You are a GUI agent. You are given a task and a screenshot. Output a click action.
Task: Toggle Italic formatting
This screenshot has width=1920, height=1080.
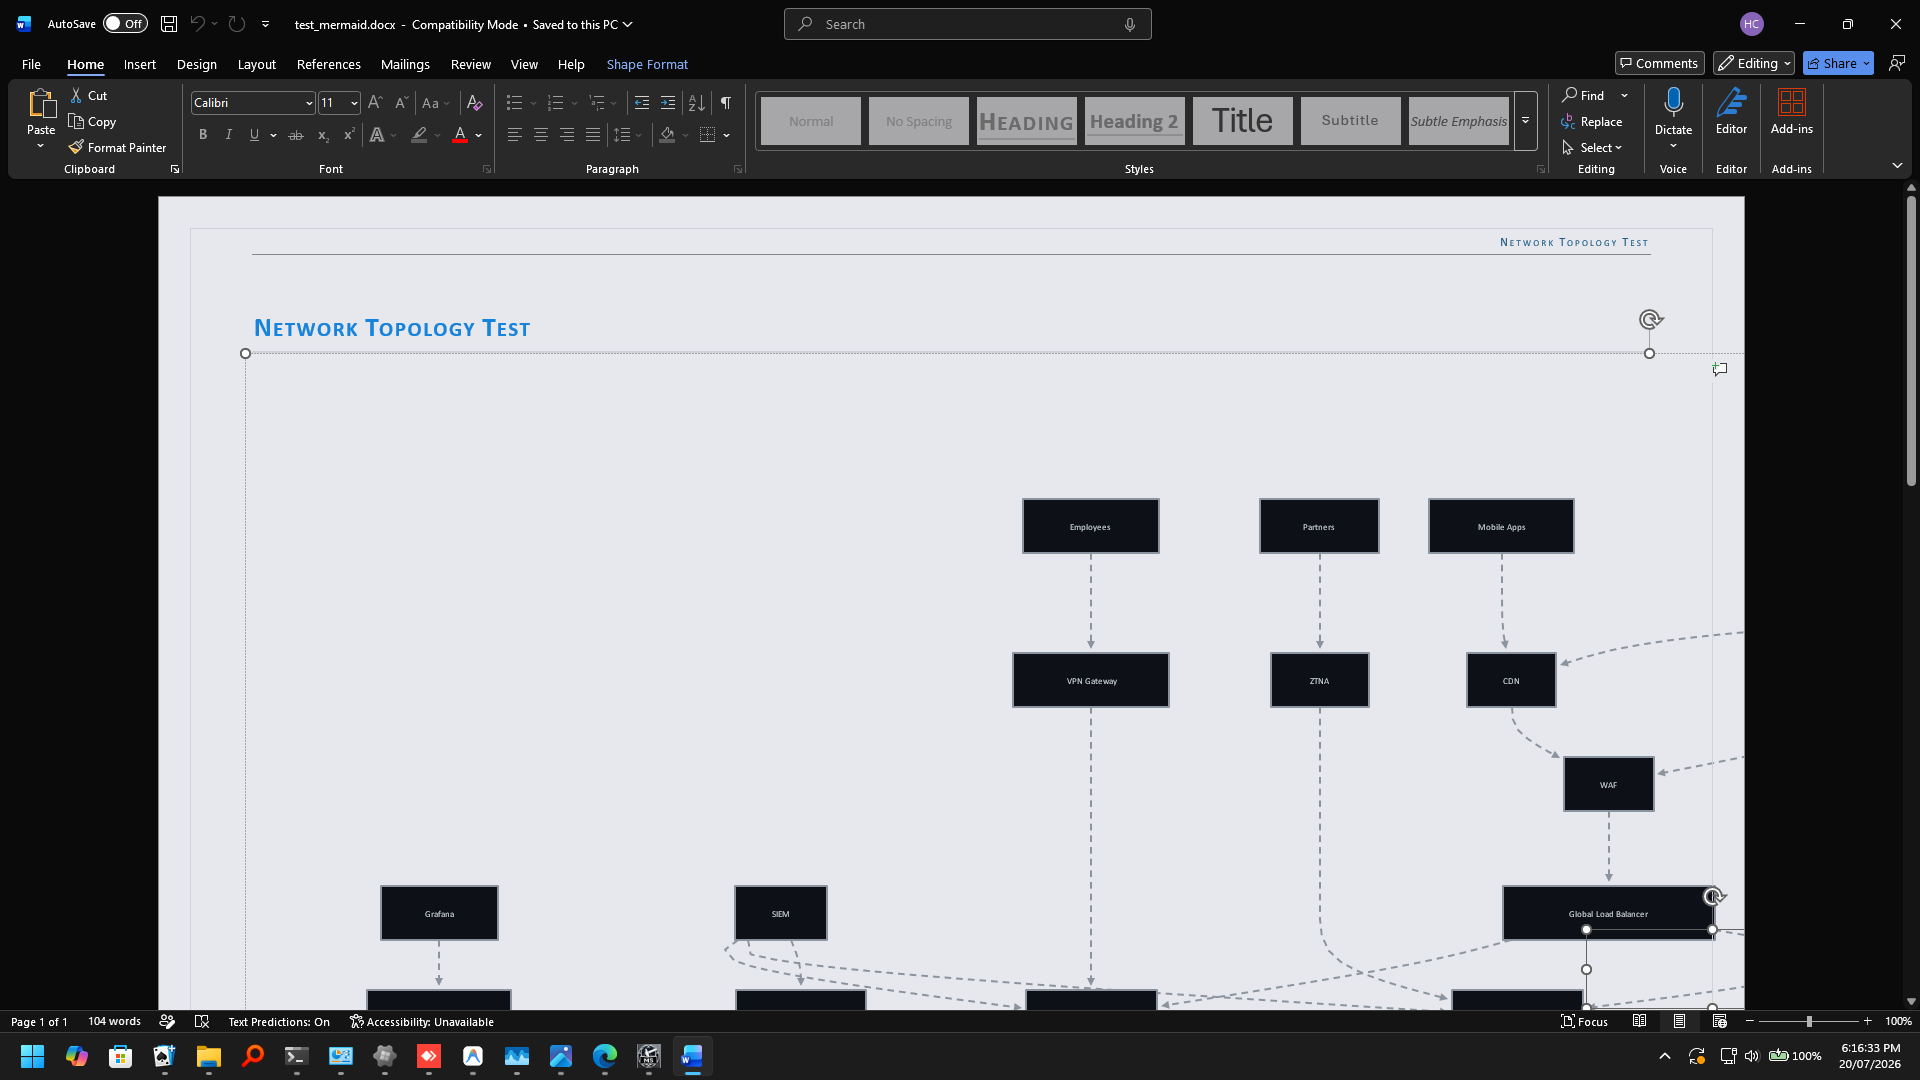229,135
